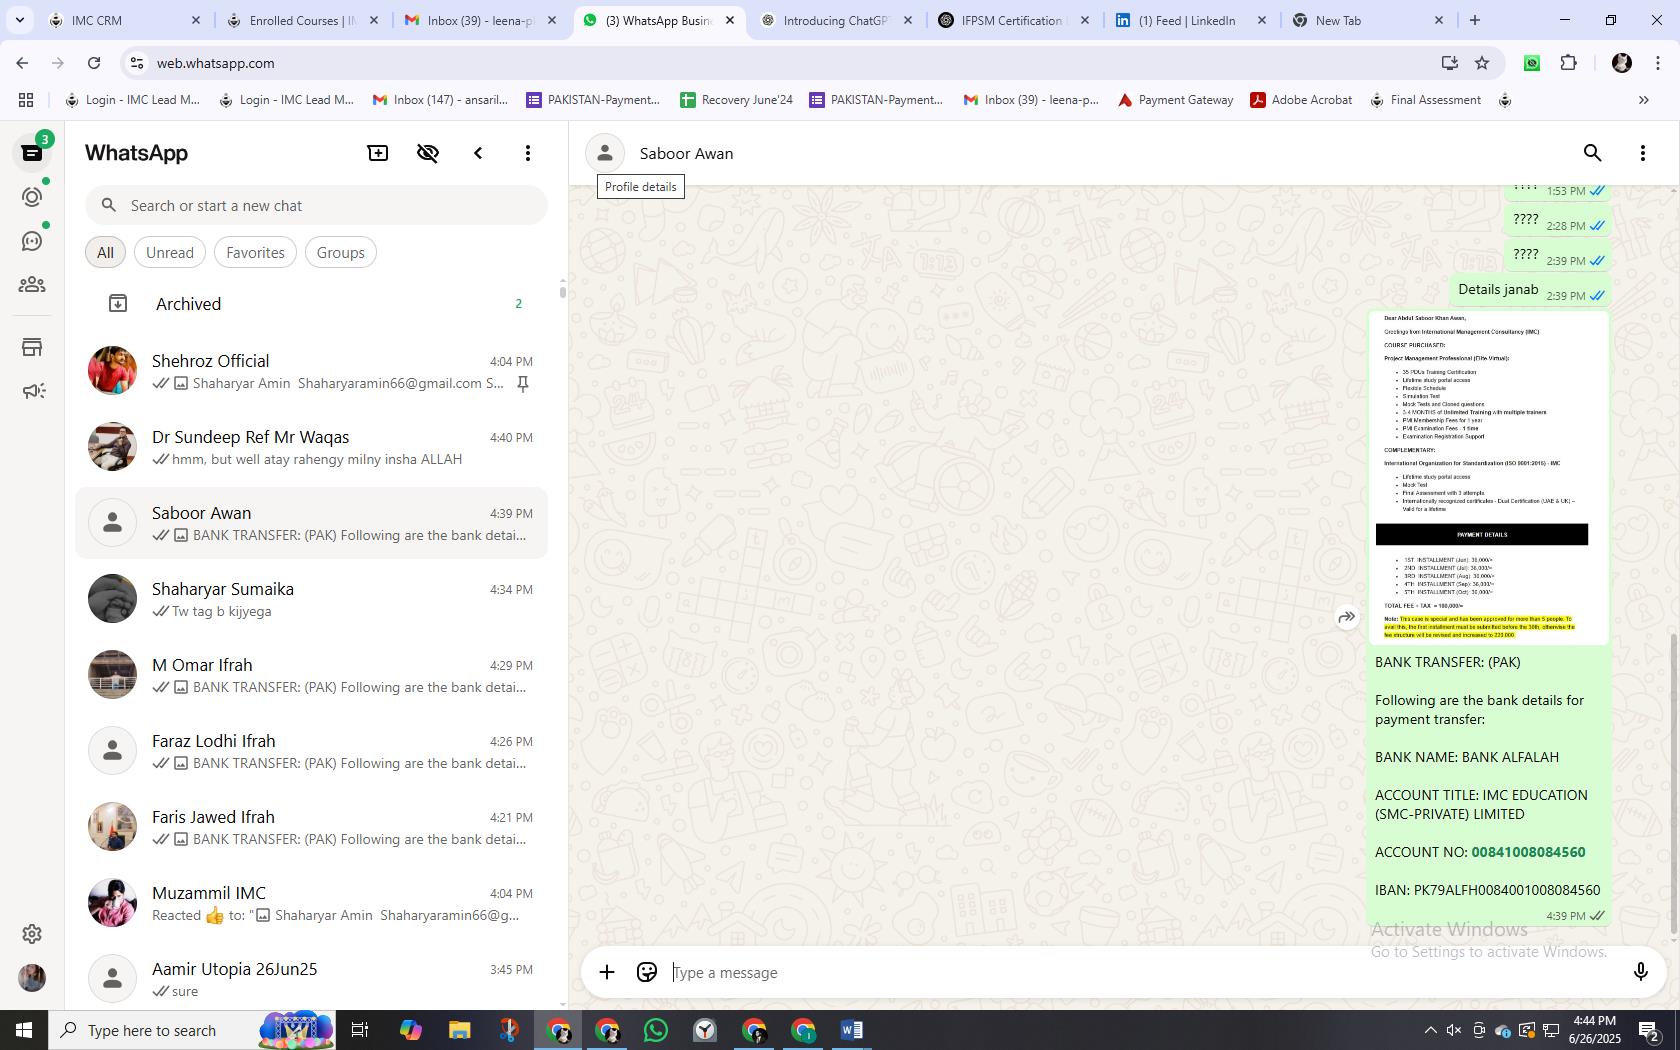The image size is (1680, 1050).
Task: Open the Channels icon in sidebar
Action: click(32, 241)
